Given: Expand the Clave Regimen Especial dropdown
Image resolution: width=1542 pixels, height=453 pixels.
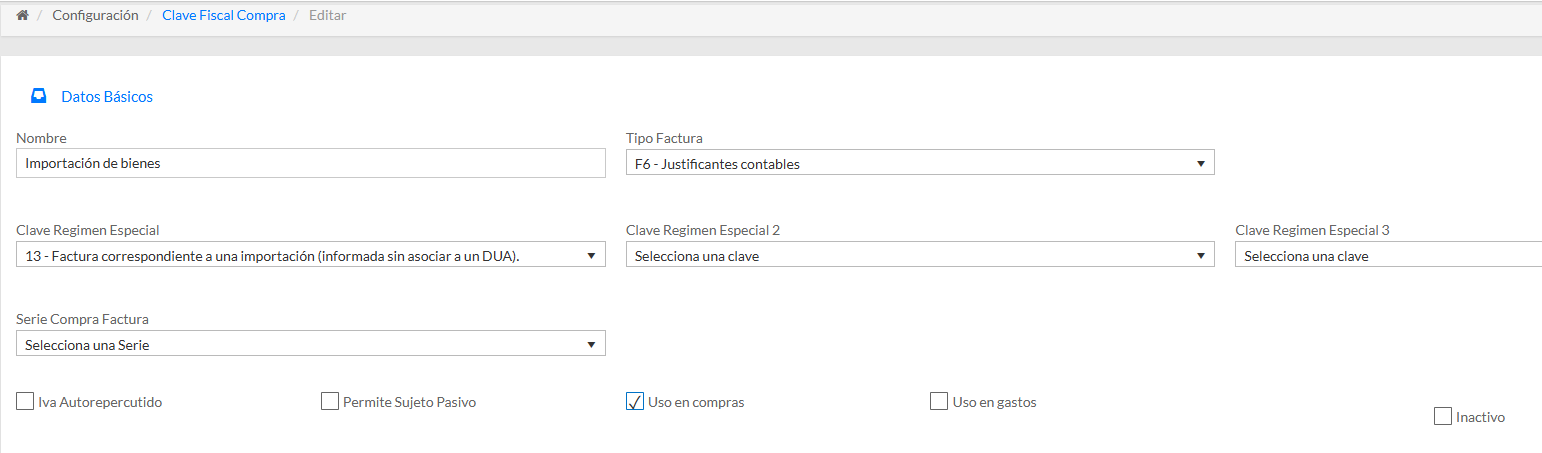Looking at the screenshot, I should [310, 255].
